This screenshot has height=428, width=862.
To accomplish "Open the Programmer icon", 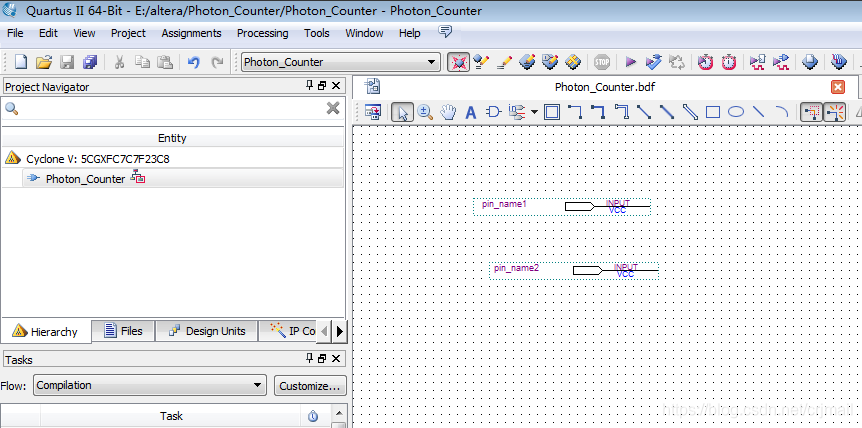I will 838,62.
